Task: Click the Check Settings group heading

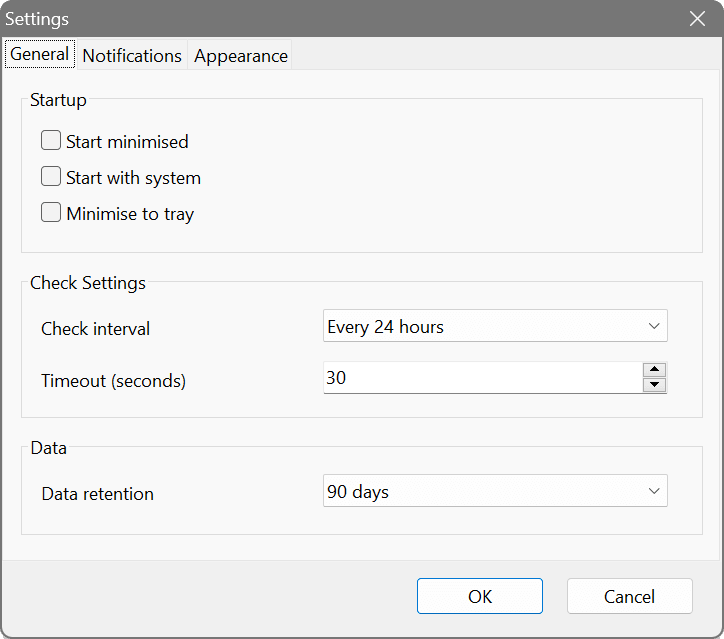Action: 88,283
